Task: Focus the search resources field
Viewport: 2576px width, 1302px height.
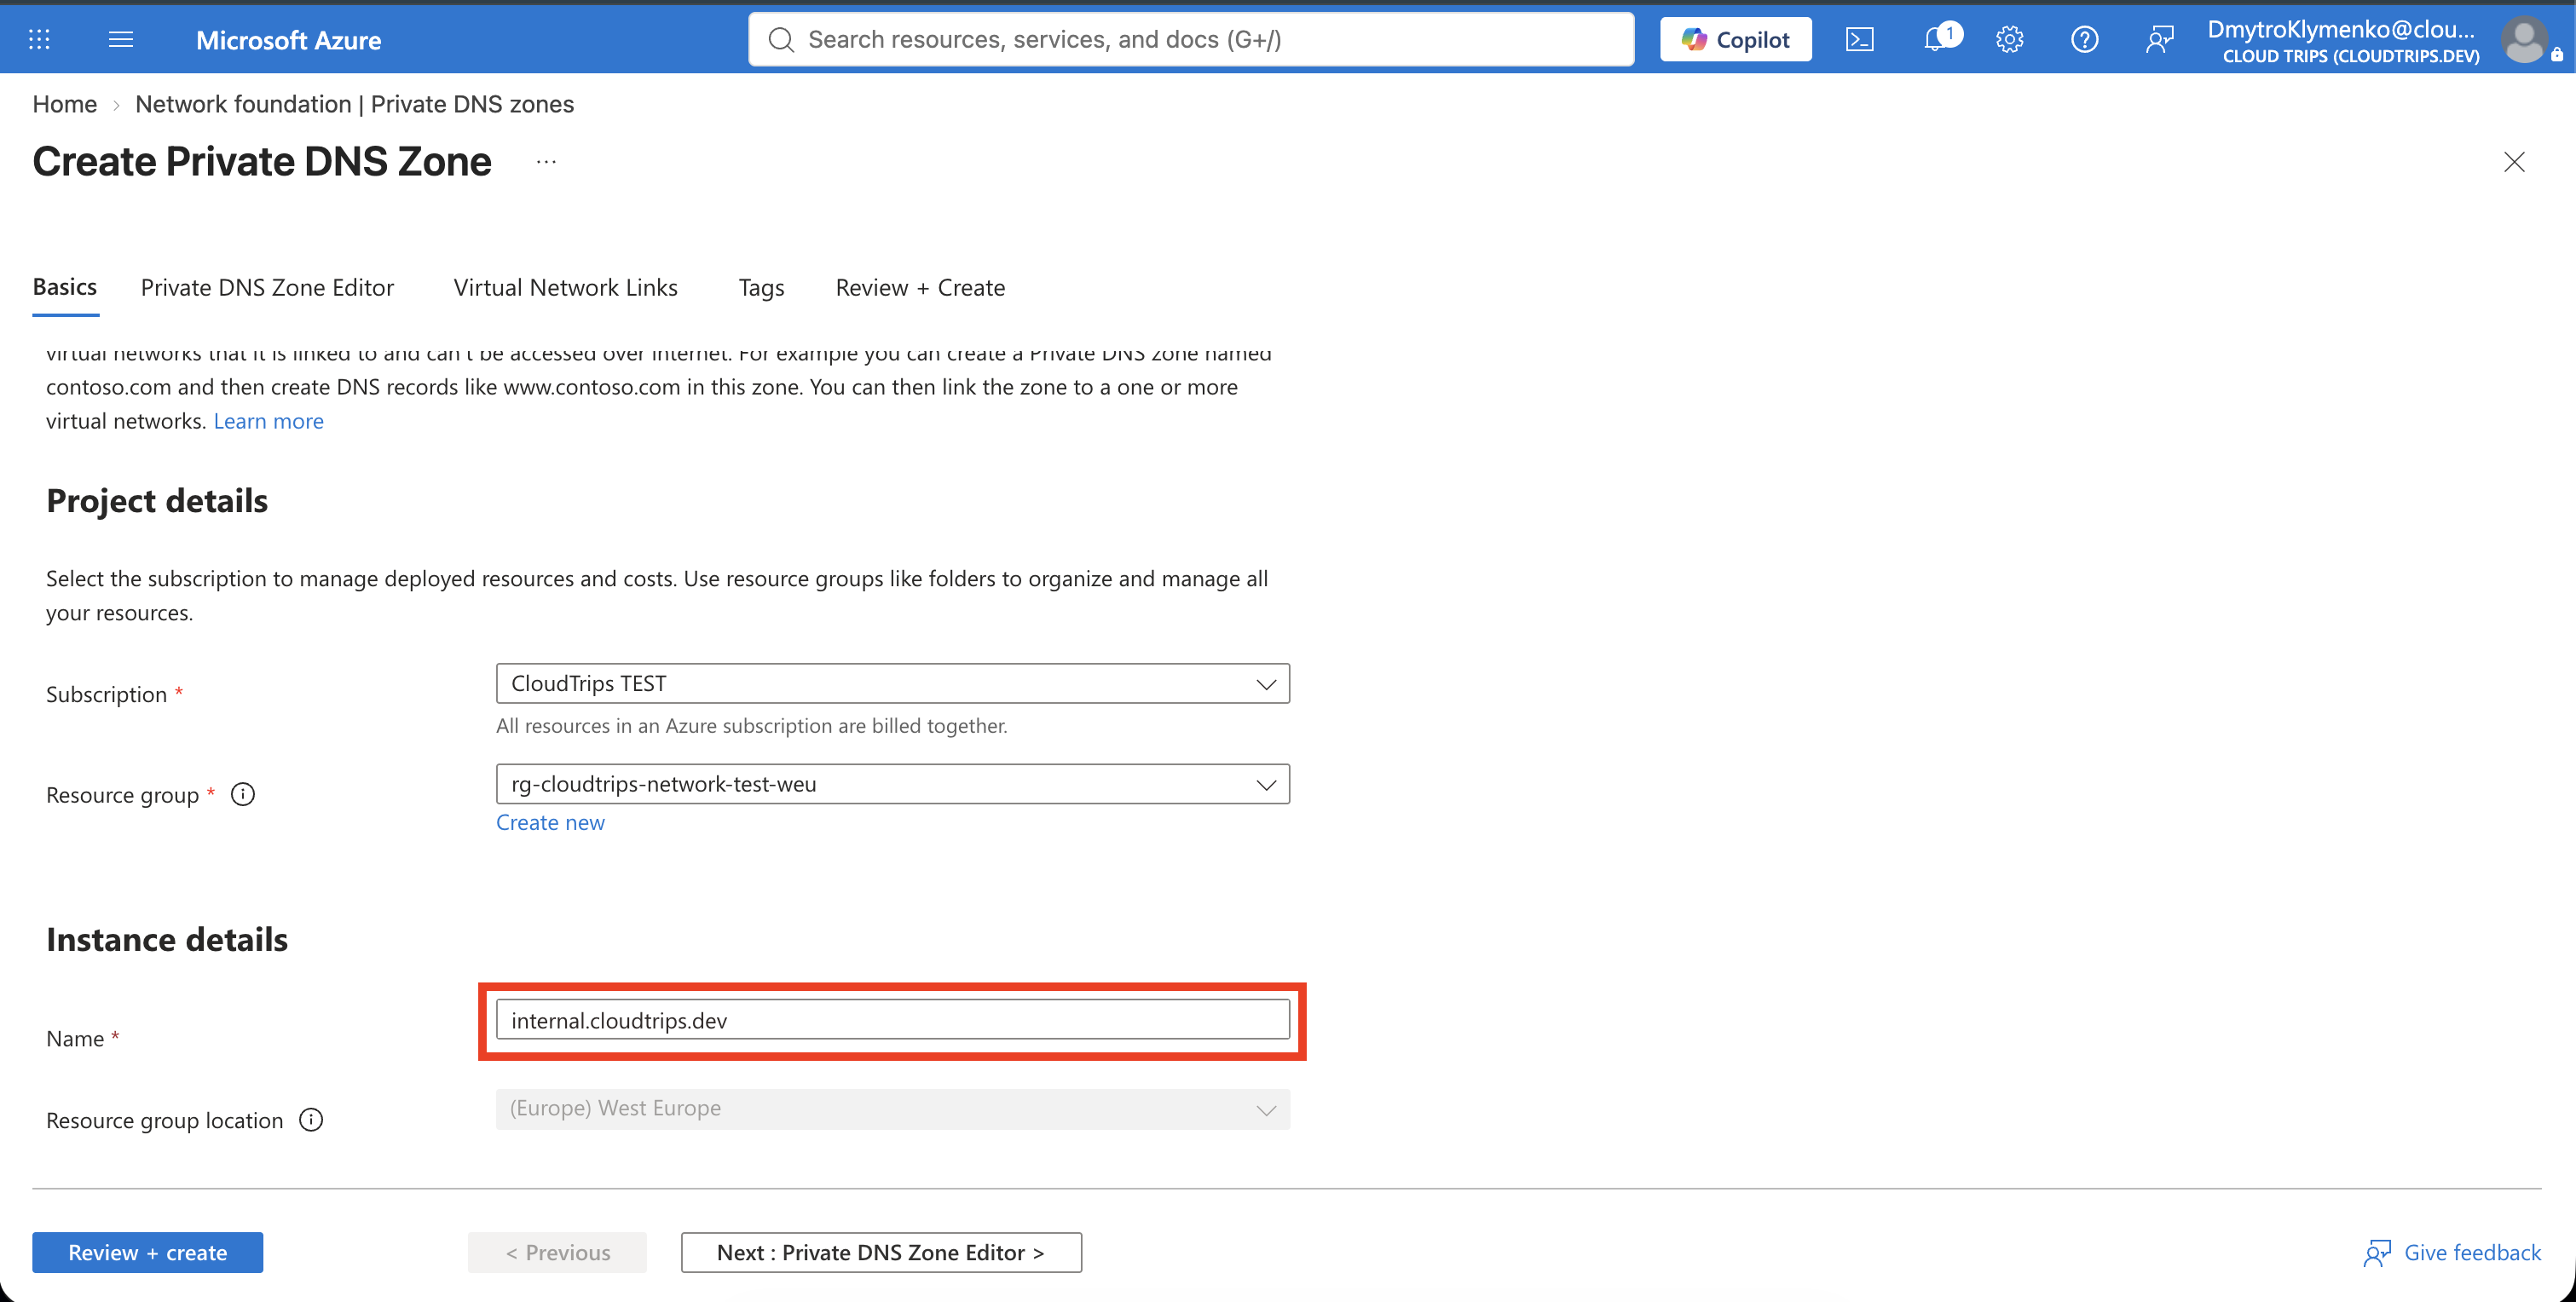Action: coord(1191,39)
